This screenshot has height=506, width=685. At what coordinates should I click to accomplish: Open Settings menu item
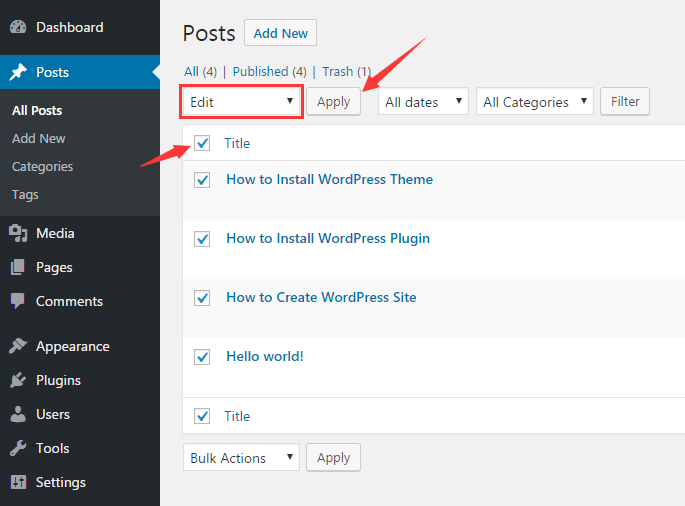pyautogui.click(x=80, y=482)
